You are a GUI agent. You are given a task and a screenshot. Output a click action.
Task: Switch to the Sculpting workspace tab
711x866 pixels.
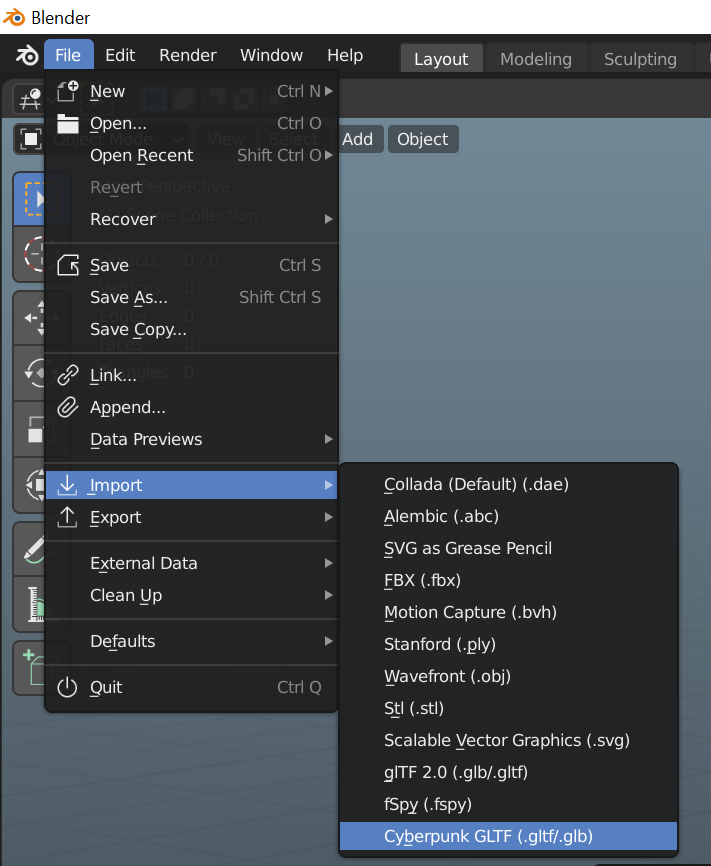[640, 59]
